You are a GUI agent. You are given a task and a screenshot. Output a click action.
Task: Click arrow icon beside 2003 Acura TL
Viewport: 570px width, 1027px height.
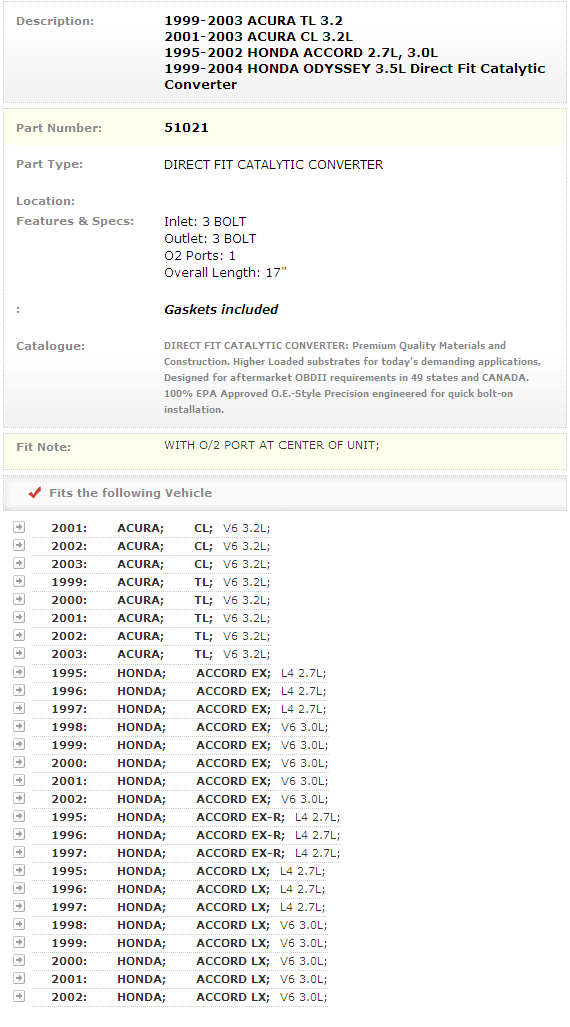(19, 653)
